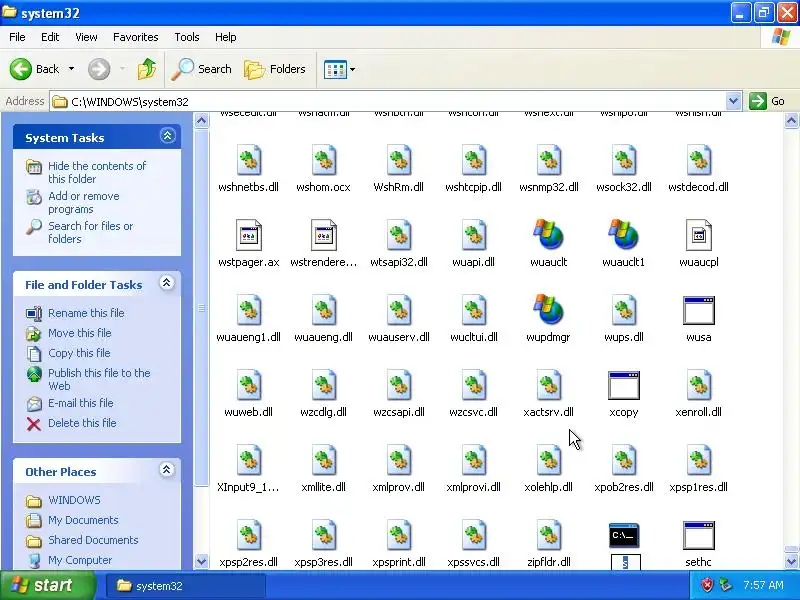Select the wuaucpl control panel file
This screenshot has height=600, width=800.
coord(698,235)
